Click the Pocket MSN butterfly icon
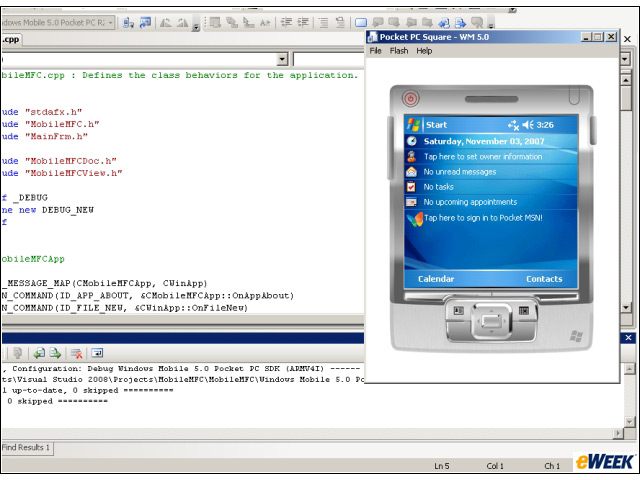Viewport: 640px width, 480px height. point(413,218)
